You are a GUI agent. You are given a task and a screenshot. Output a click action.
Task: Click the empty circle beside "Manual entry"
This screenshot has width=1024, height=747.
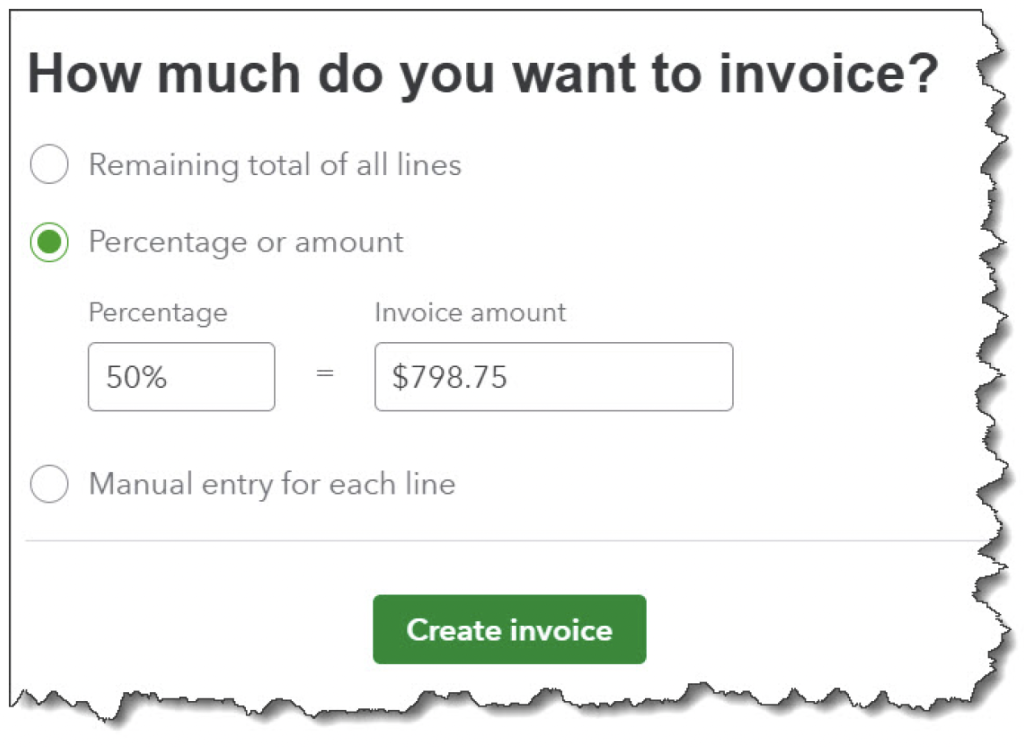pyautogui.click(x=49, y=485)
